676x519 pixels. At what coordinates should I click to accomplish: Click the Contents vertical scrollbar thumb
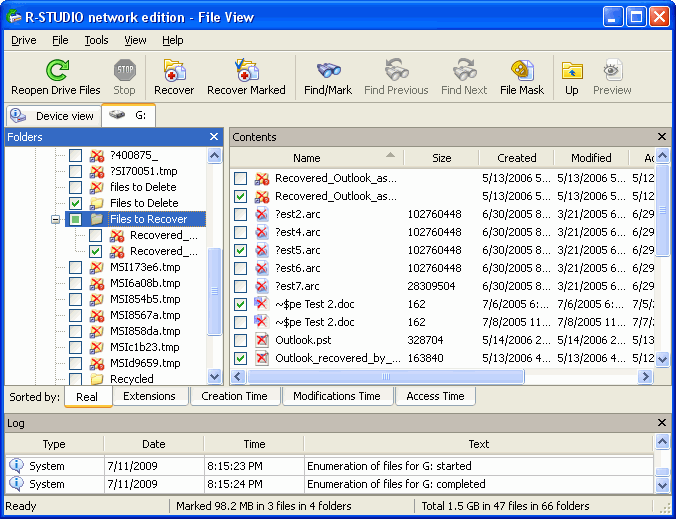point(662,210)
